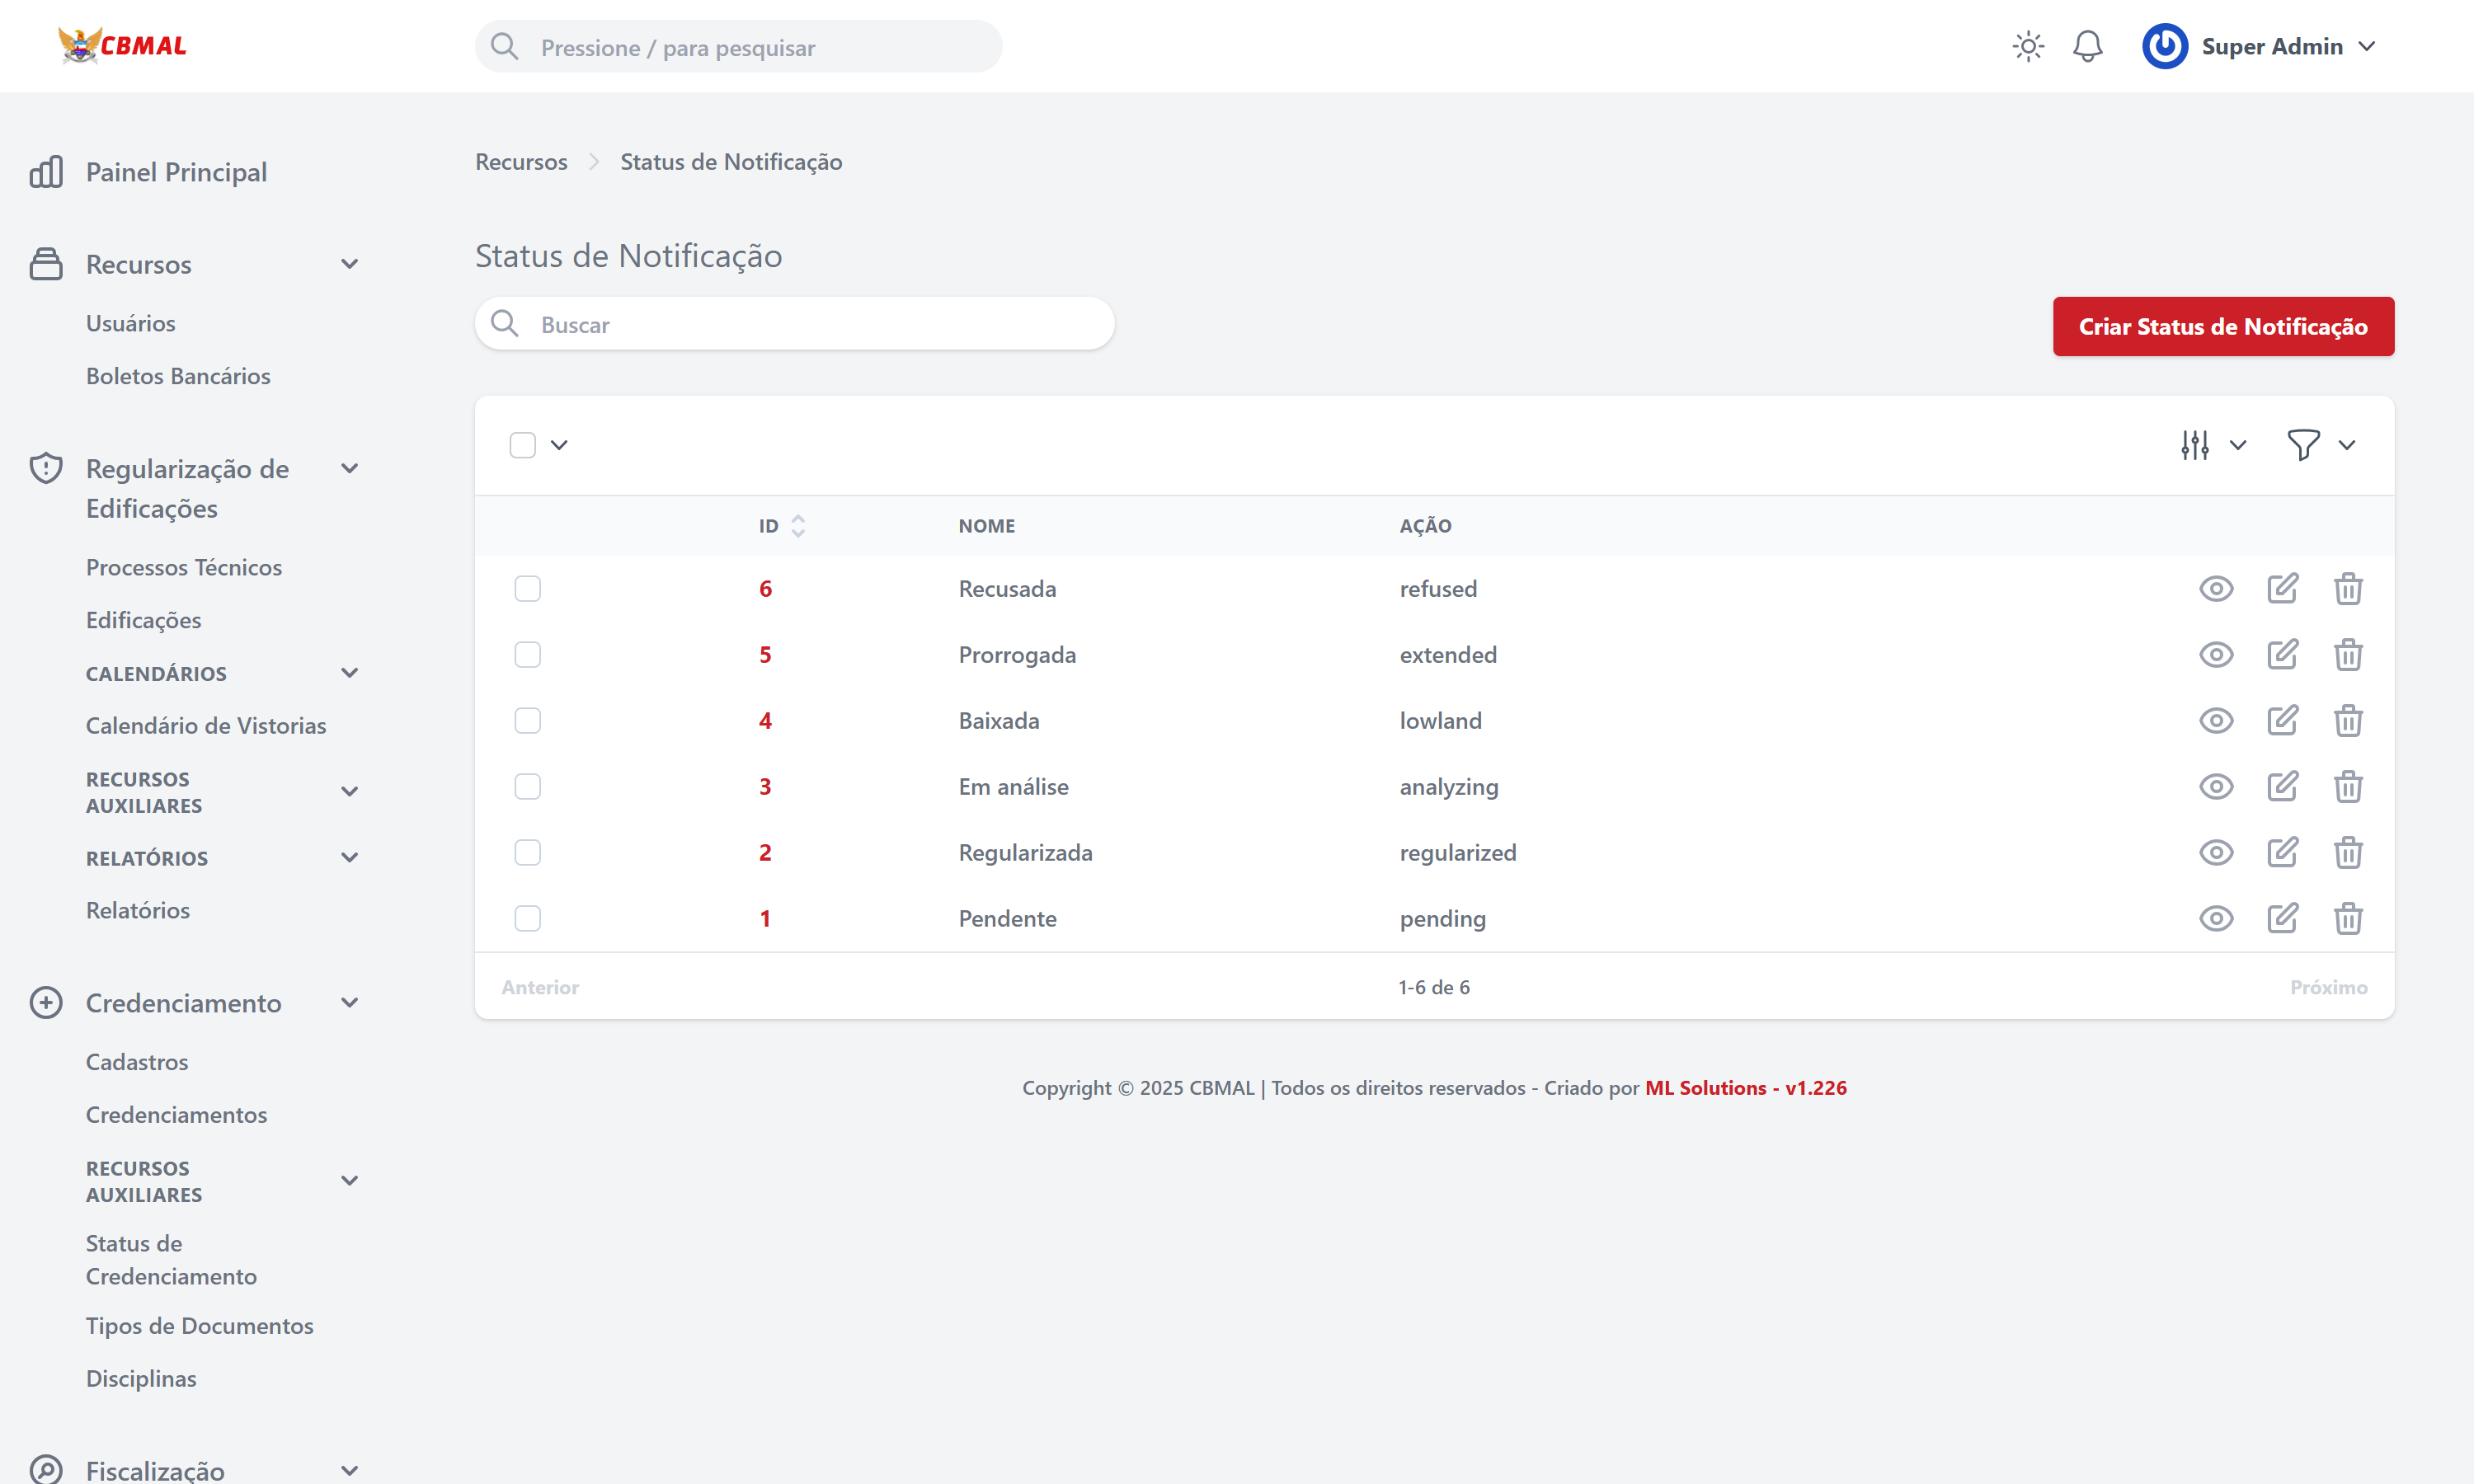This screenshot has height=1484, width=2474.
Task: Open Tipos de Documentos in the sidebar
Action: point(200,1325)
